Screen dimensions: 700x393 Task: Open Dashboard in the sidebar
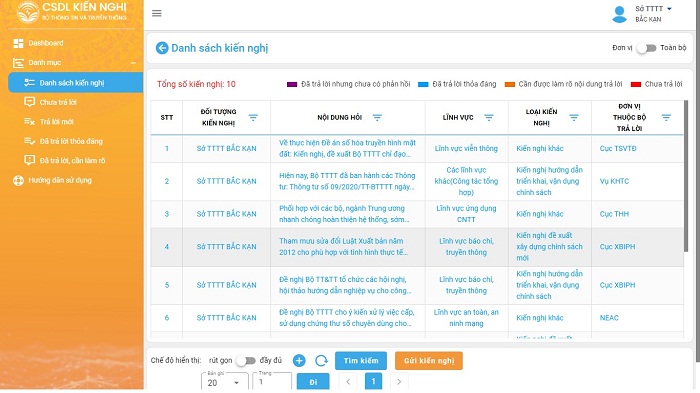tap(46, 43)
